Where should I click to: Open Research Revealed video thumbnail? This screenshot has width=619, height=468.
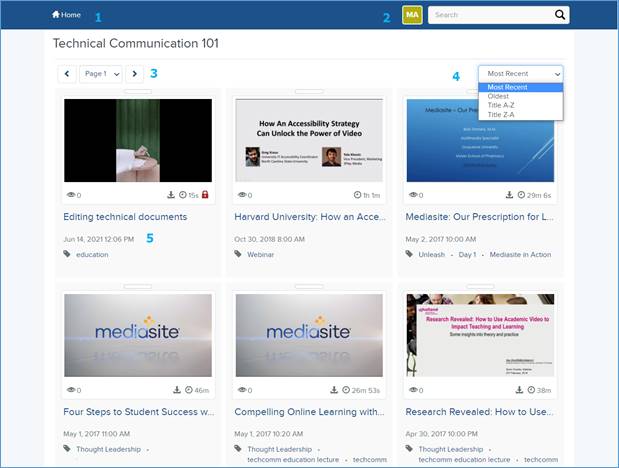click(480, 335)
